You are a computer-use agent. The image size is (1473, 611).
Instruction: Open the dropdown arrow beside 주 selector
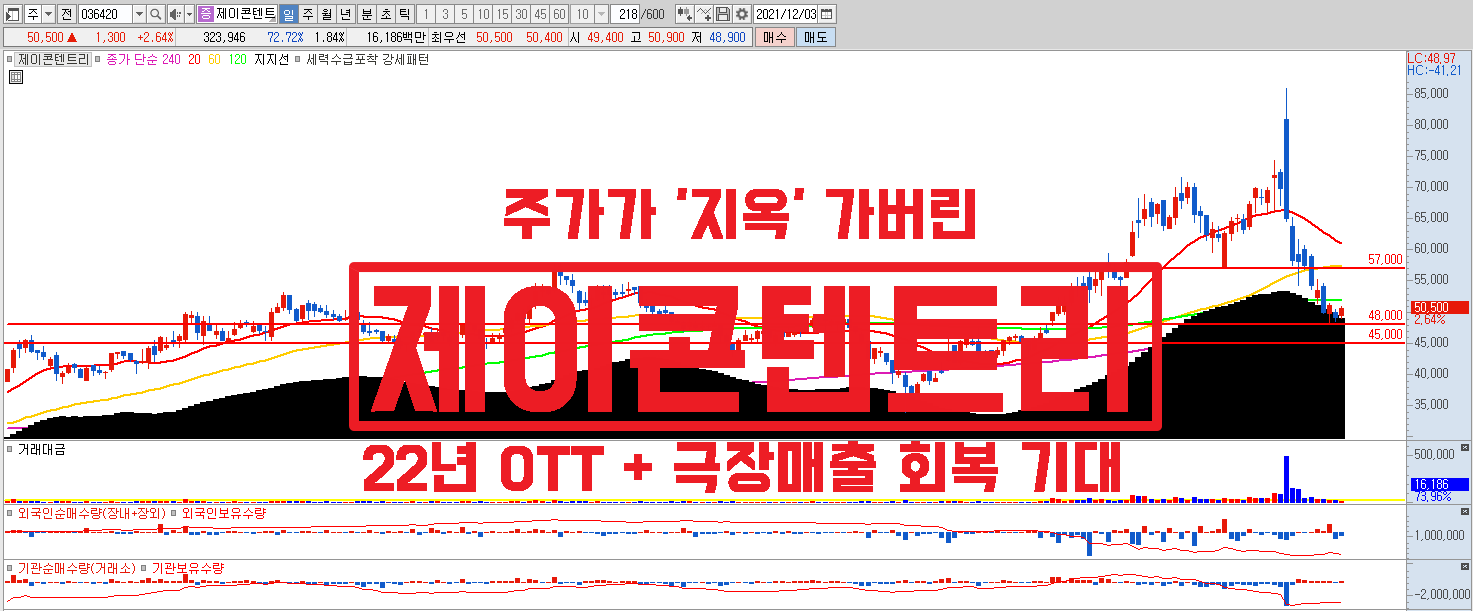49,14
